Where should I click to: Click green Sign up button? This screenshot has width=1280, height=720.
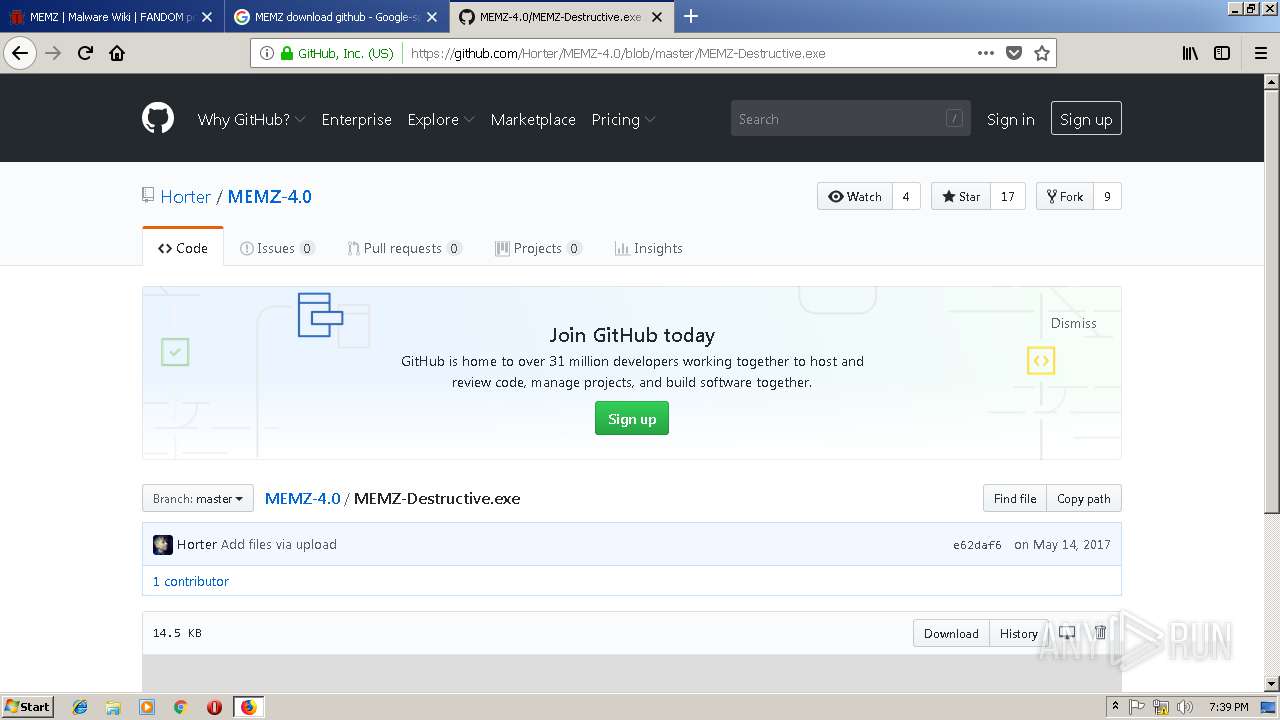pos(632,418)
